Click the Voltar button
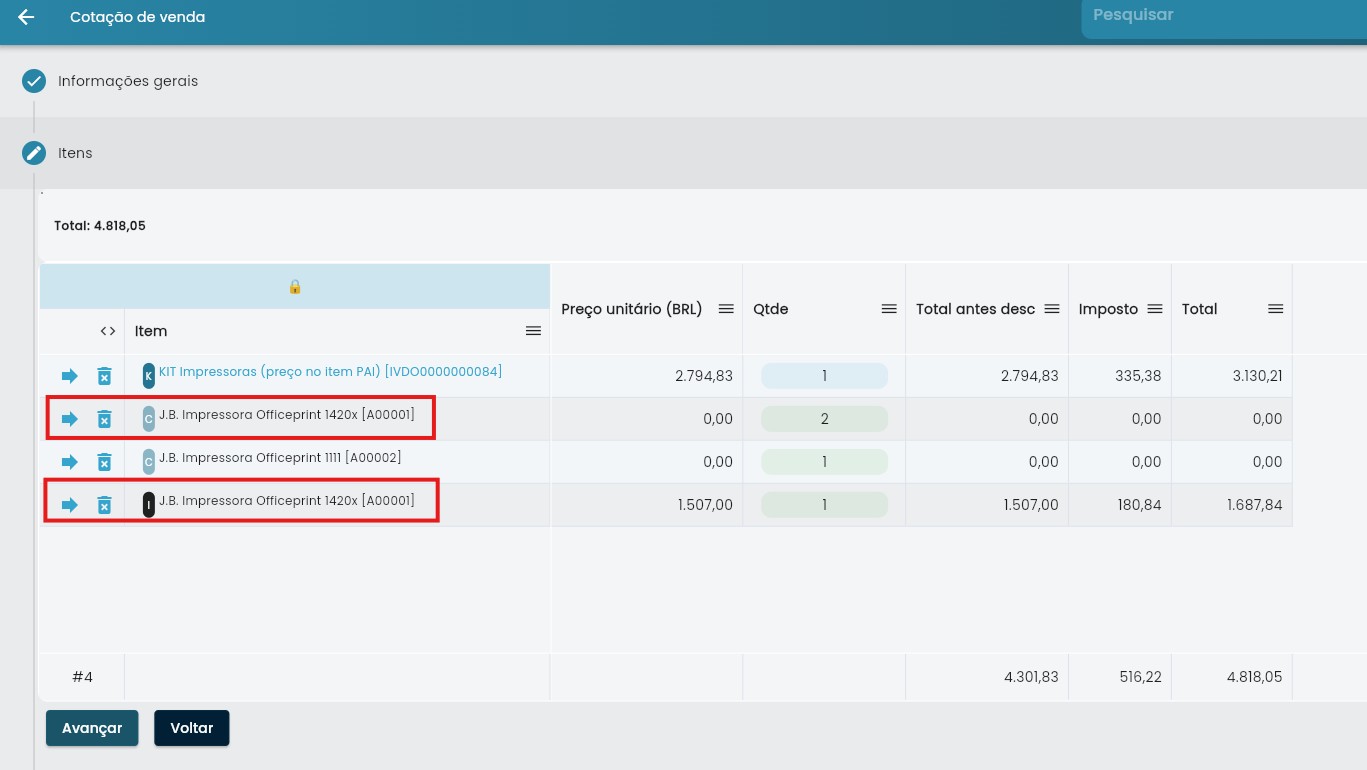Image resolution: width=1367 pixels, height=770 pixels. pos(192,728)
